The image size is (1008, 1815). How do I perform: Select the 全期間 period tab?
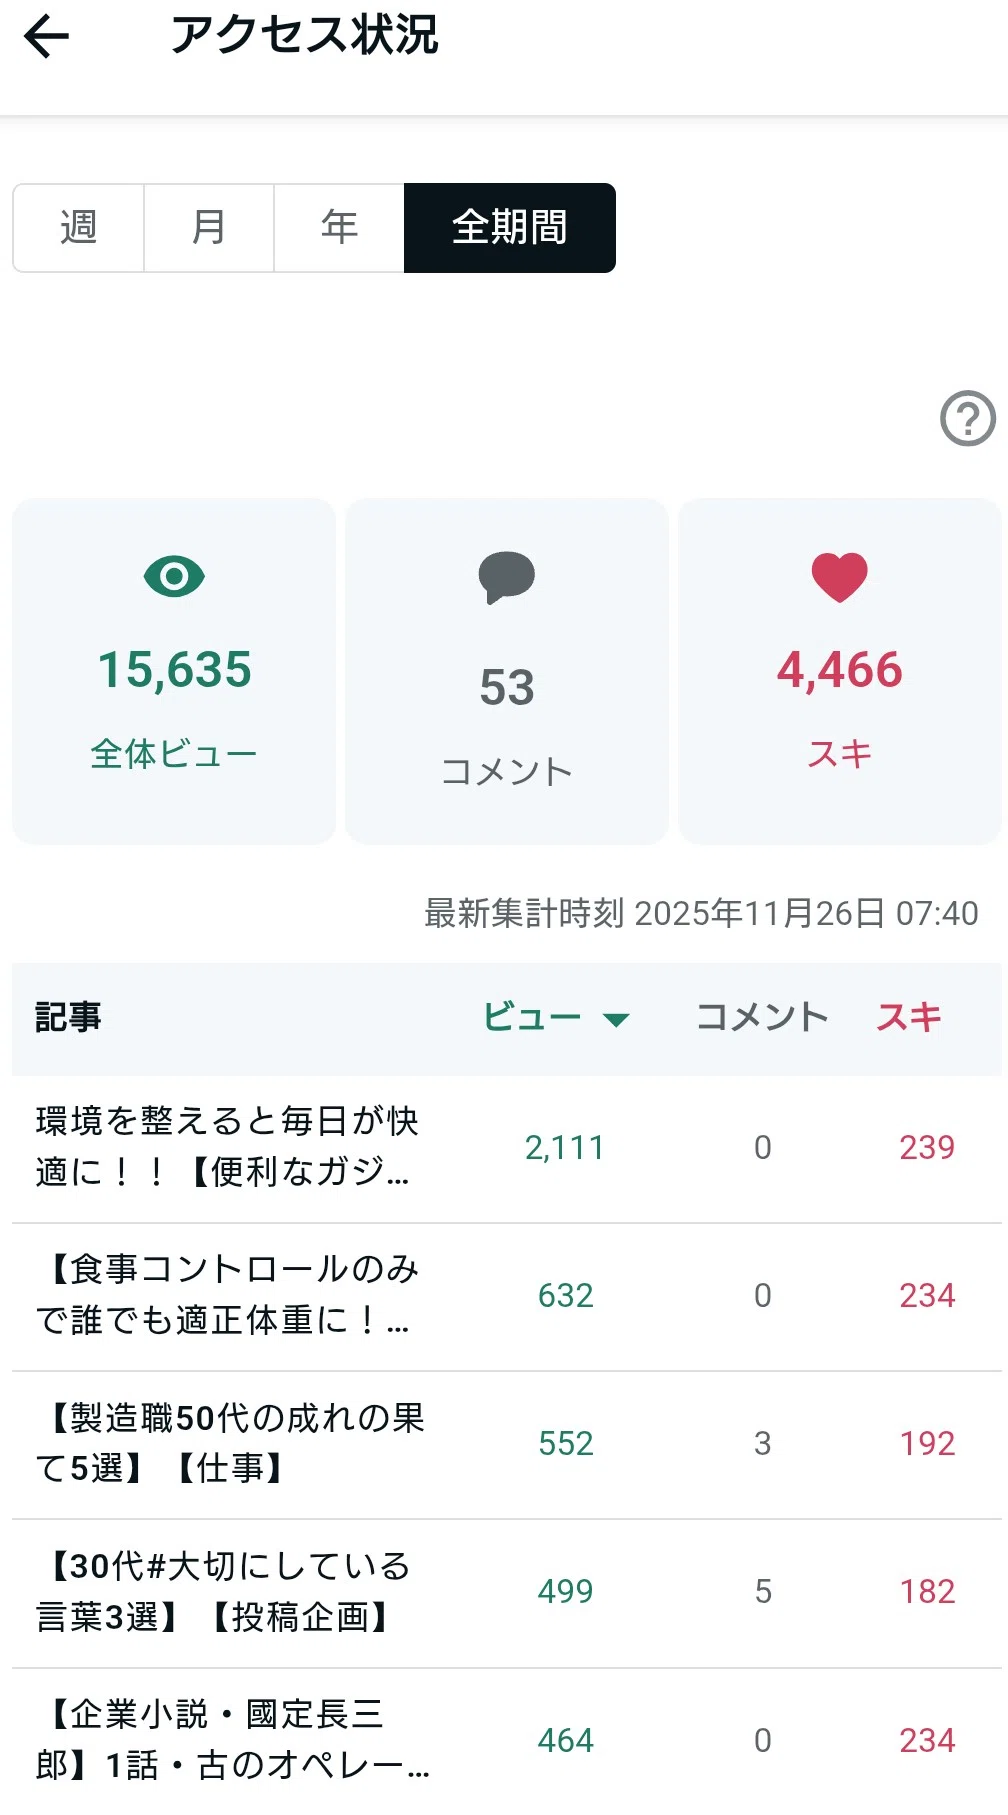pyautogui.click(x=510, y=228)
